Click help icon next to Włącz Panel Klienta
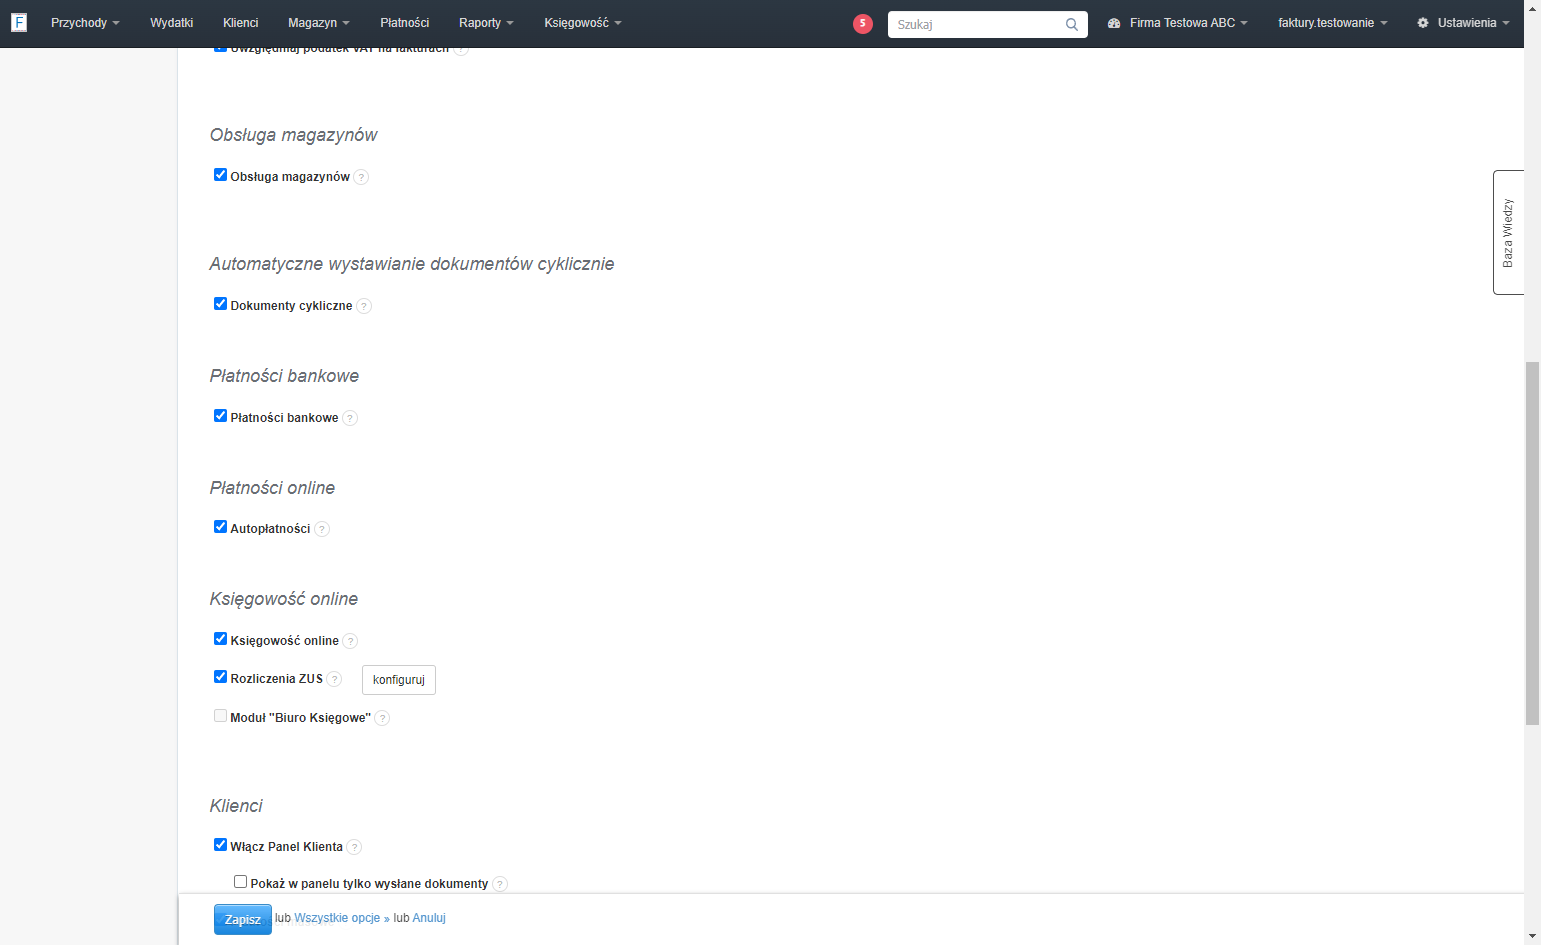Screen dimensions: 1541x945 [x=354, y=847]
